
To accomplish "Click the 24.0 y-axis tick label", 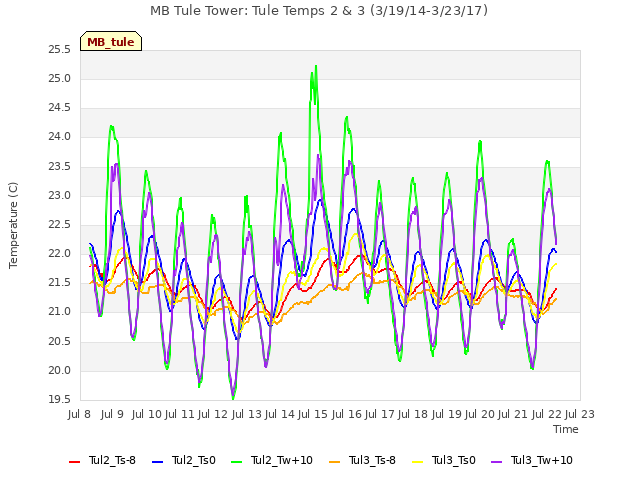I will (59, 137).
